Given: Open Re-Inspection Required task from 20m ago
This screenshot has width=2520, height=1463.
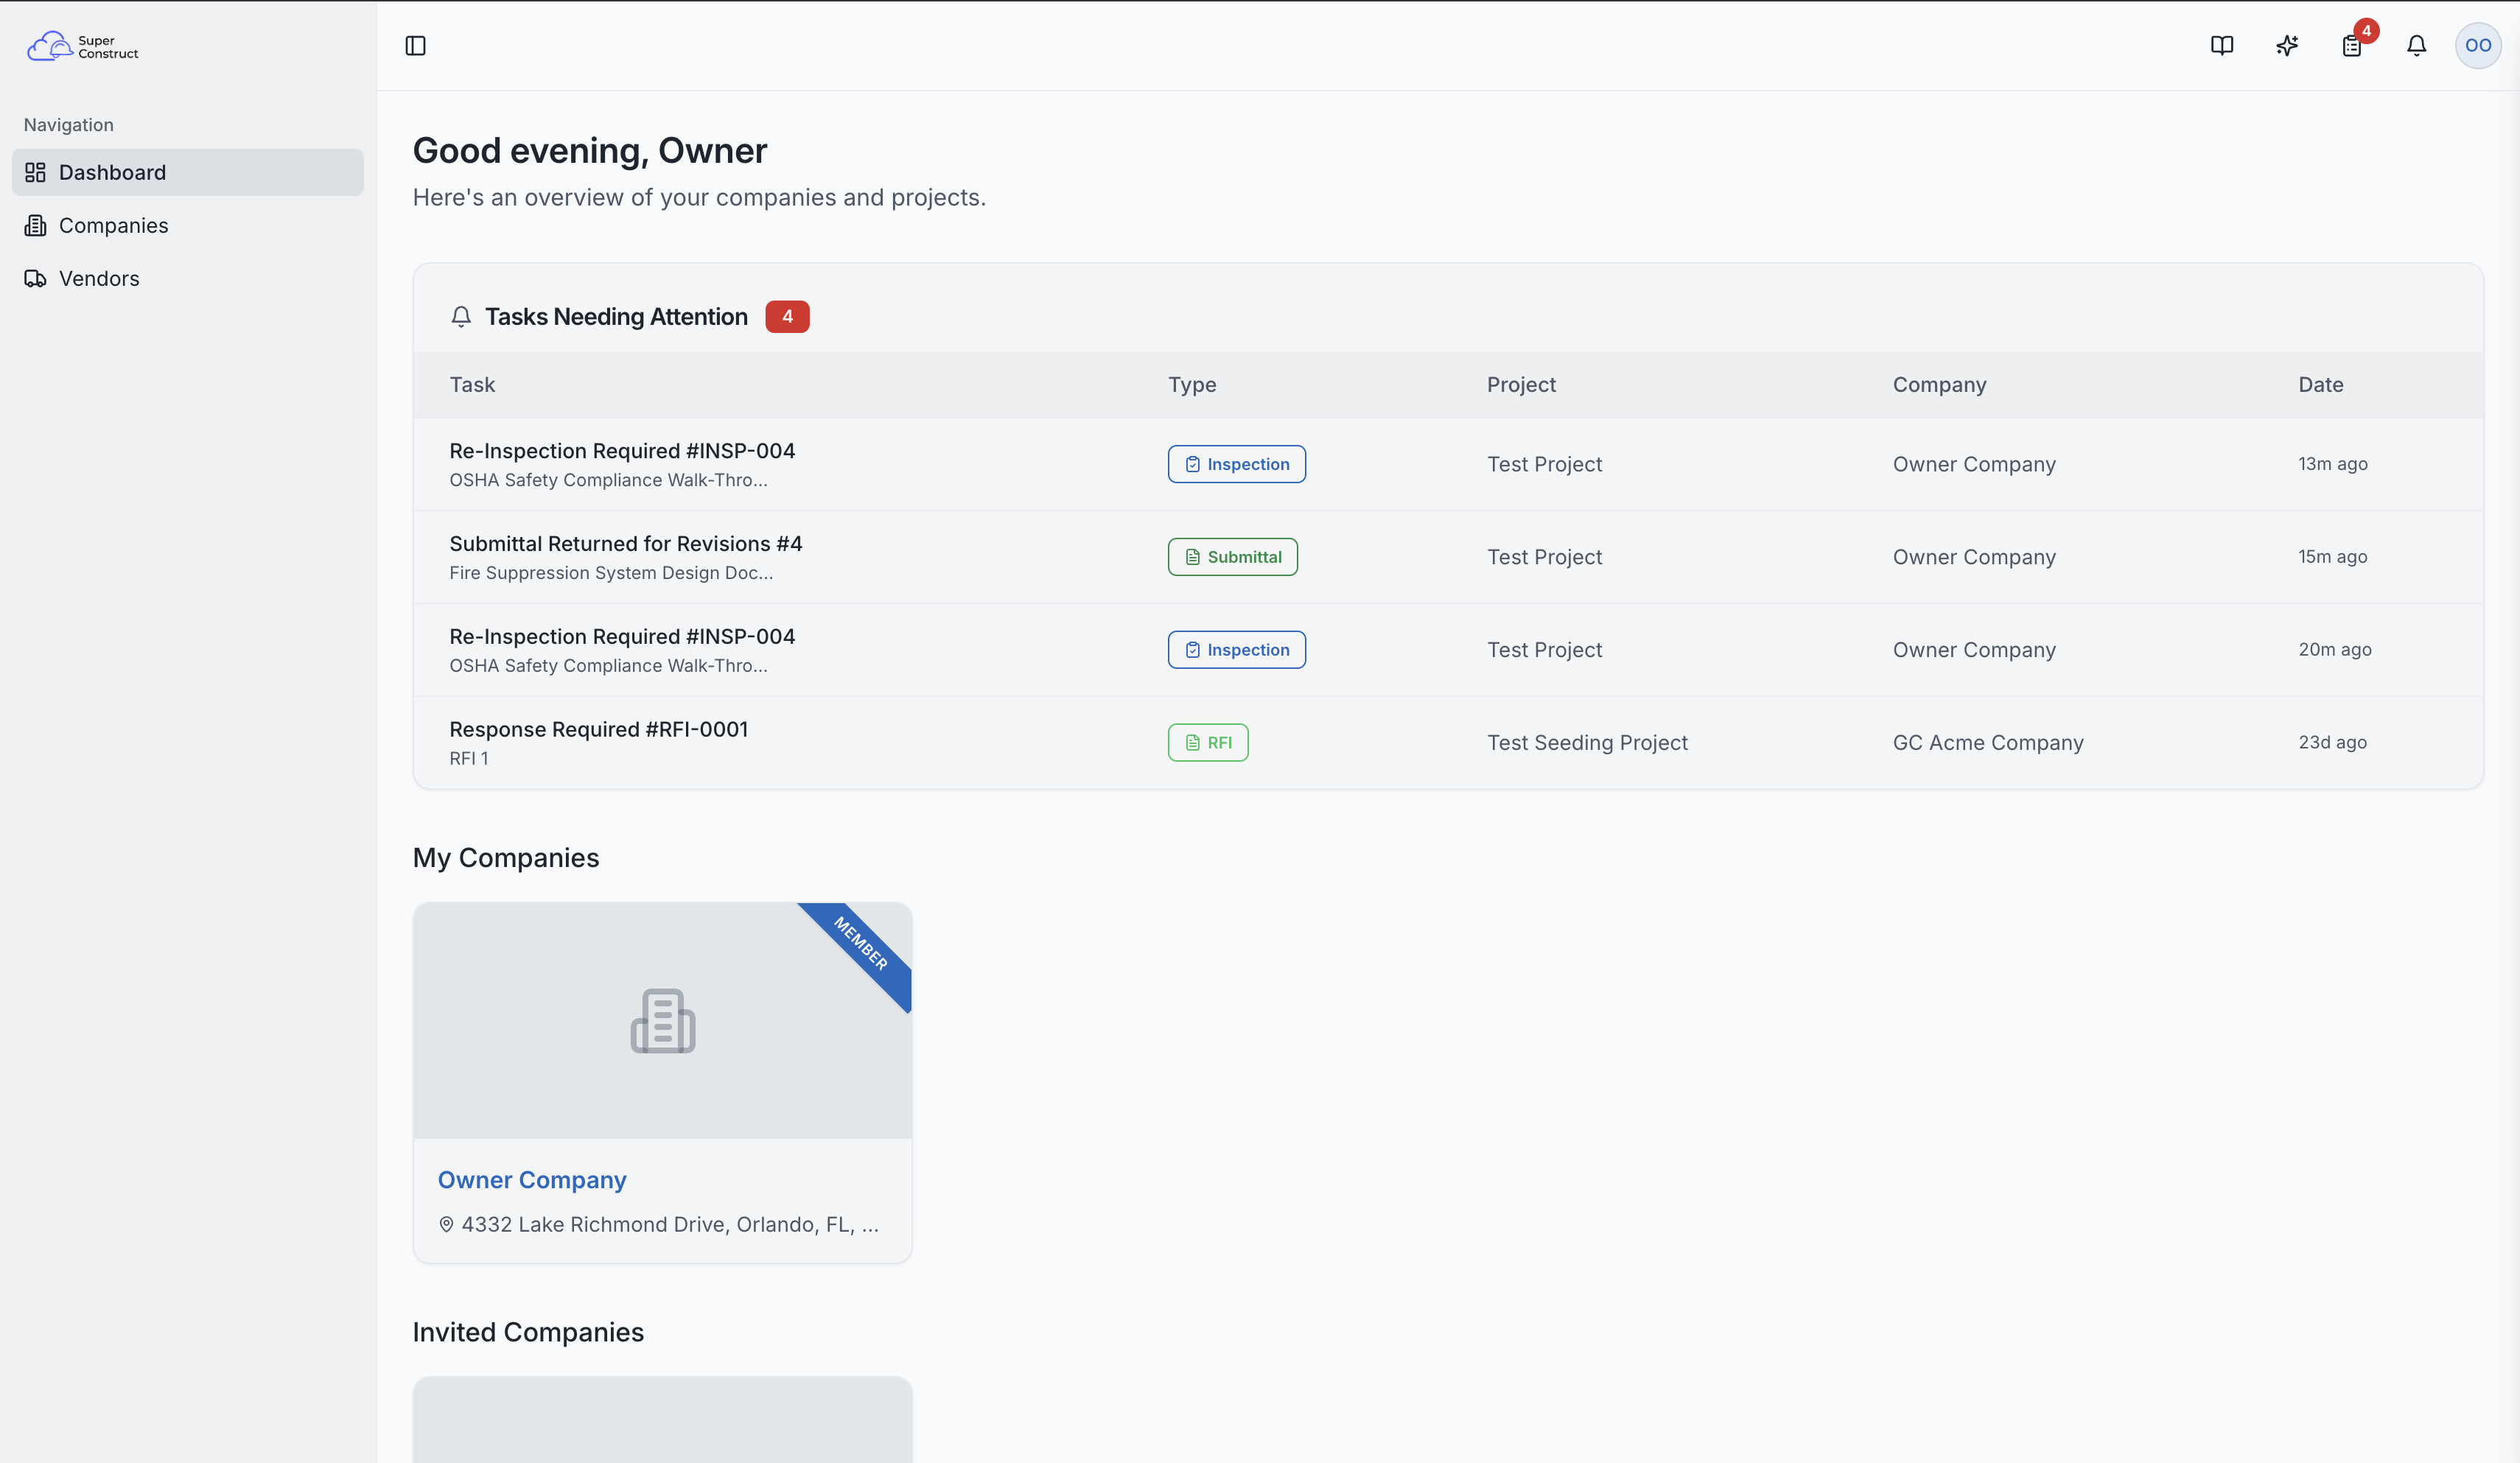Looking at the screenshot, I should click(622, 637).
